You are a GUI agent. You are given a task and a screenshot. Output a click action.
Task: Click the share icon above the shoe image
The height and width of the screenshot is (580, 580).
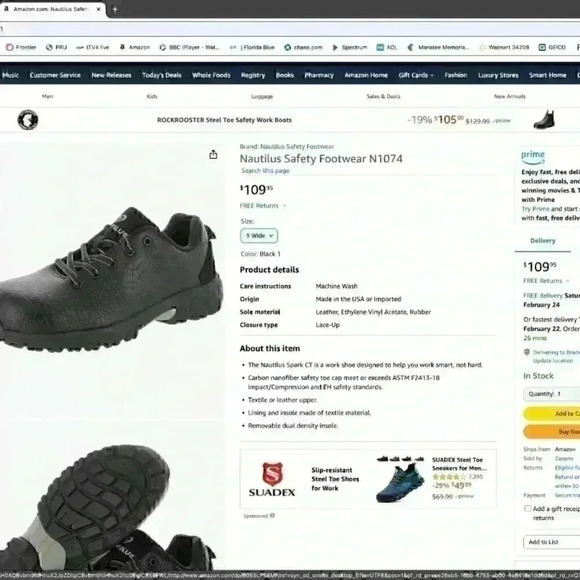click(213, 154)
